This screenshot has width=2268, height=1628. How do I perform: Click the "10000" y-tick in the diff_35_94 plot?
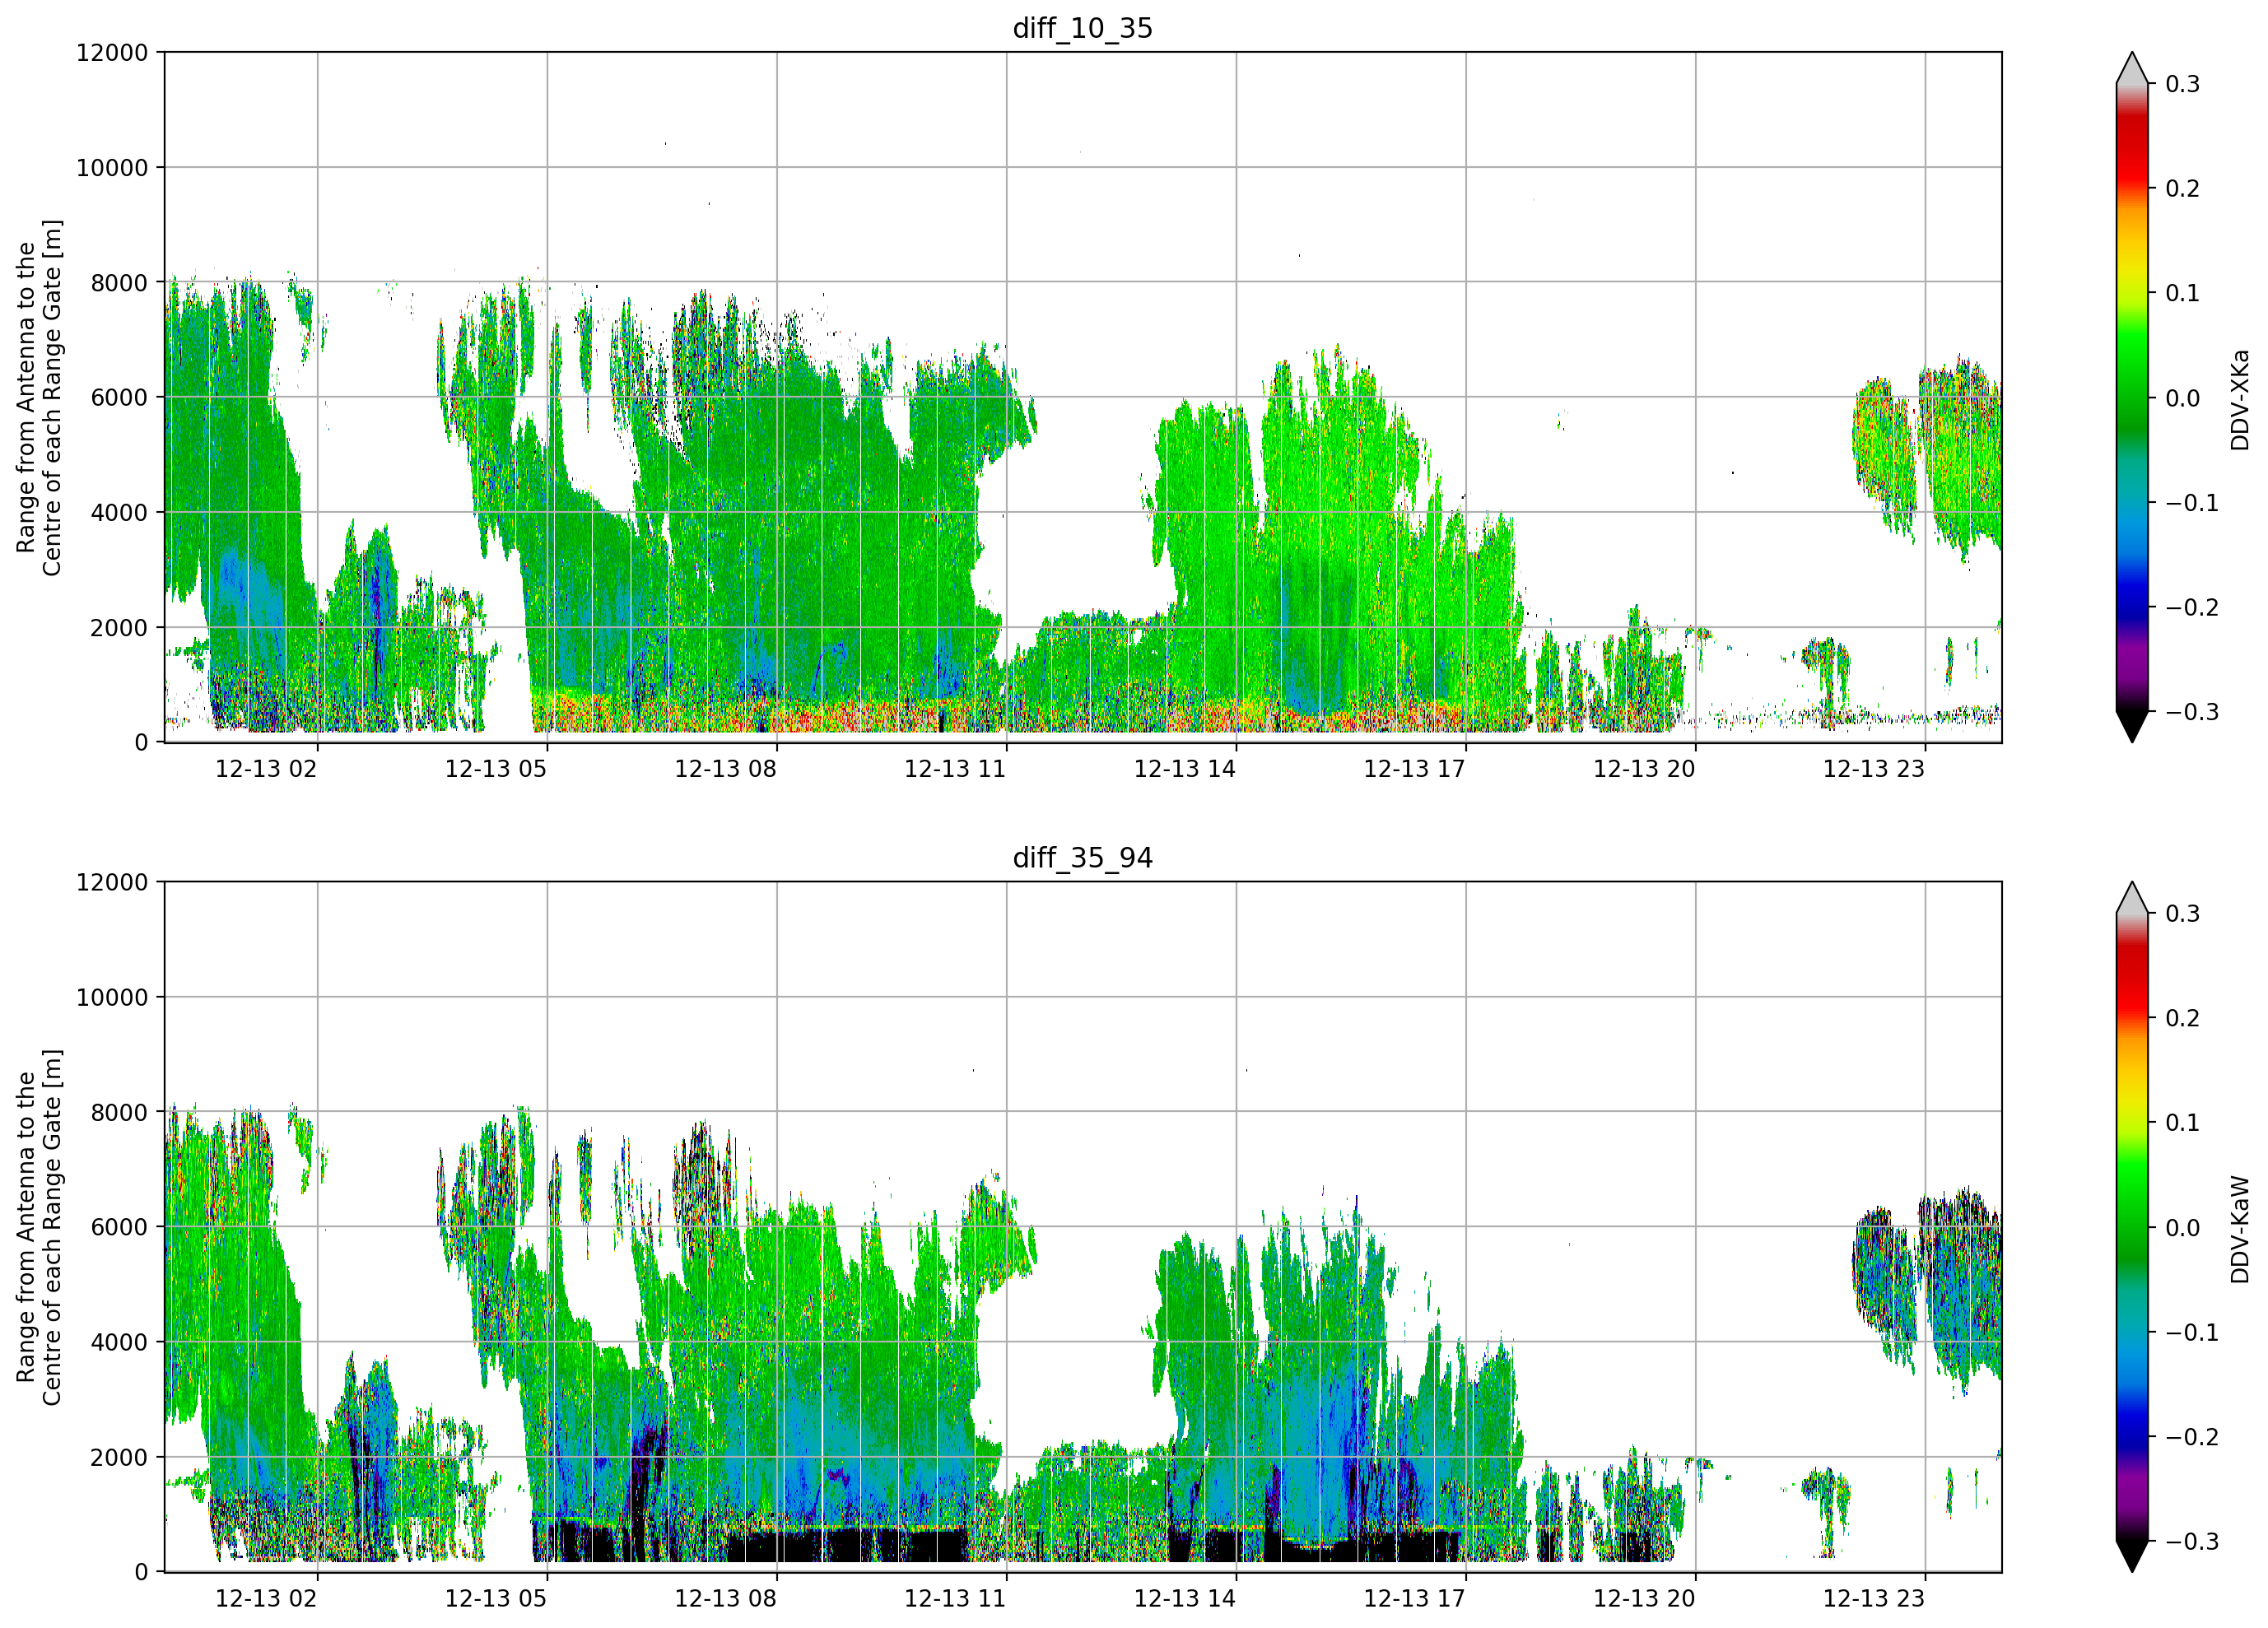[112, 998]
